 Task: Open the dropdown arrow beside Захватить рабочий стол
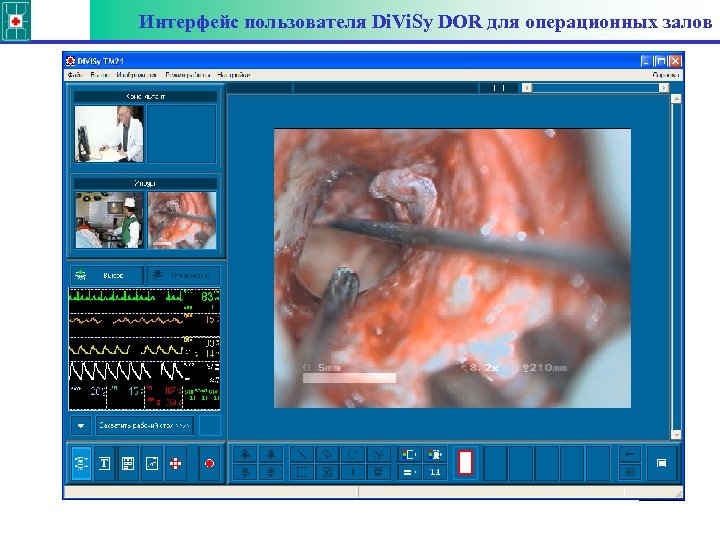[x=81, y=426]
